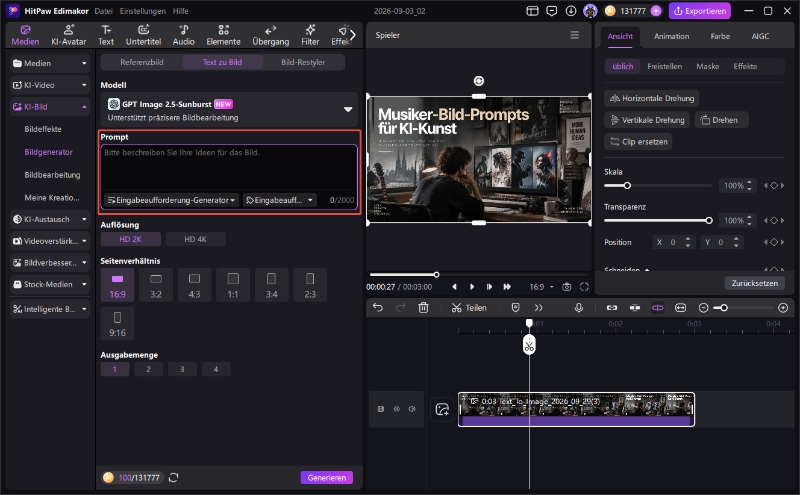This screenshot has width=800, height=495.
Task: Switch to Bild-Restyler tab
Action: tap(303, 62)
